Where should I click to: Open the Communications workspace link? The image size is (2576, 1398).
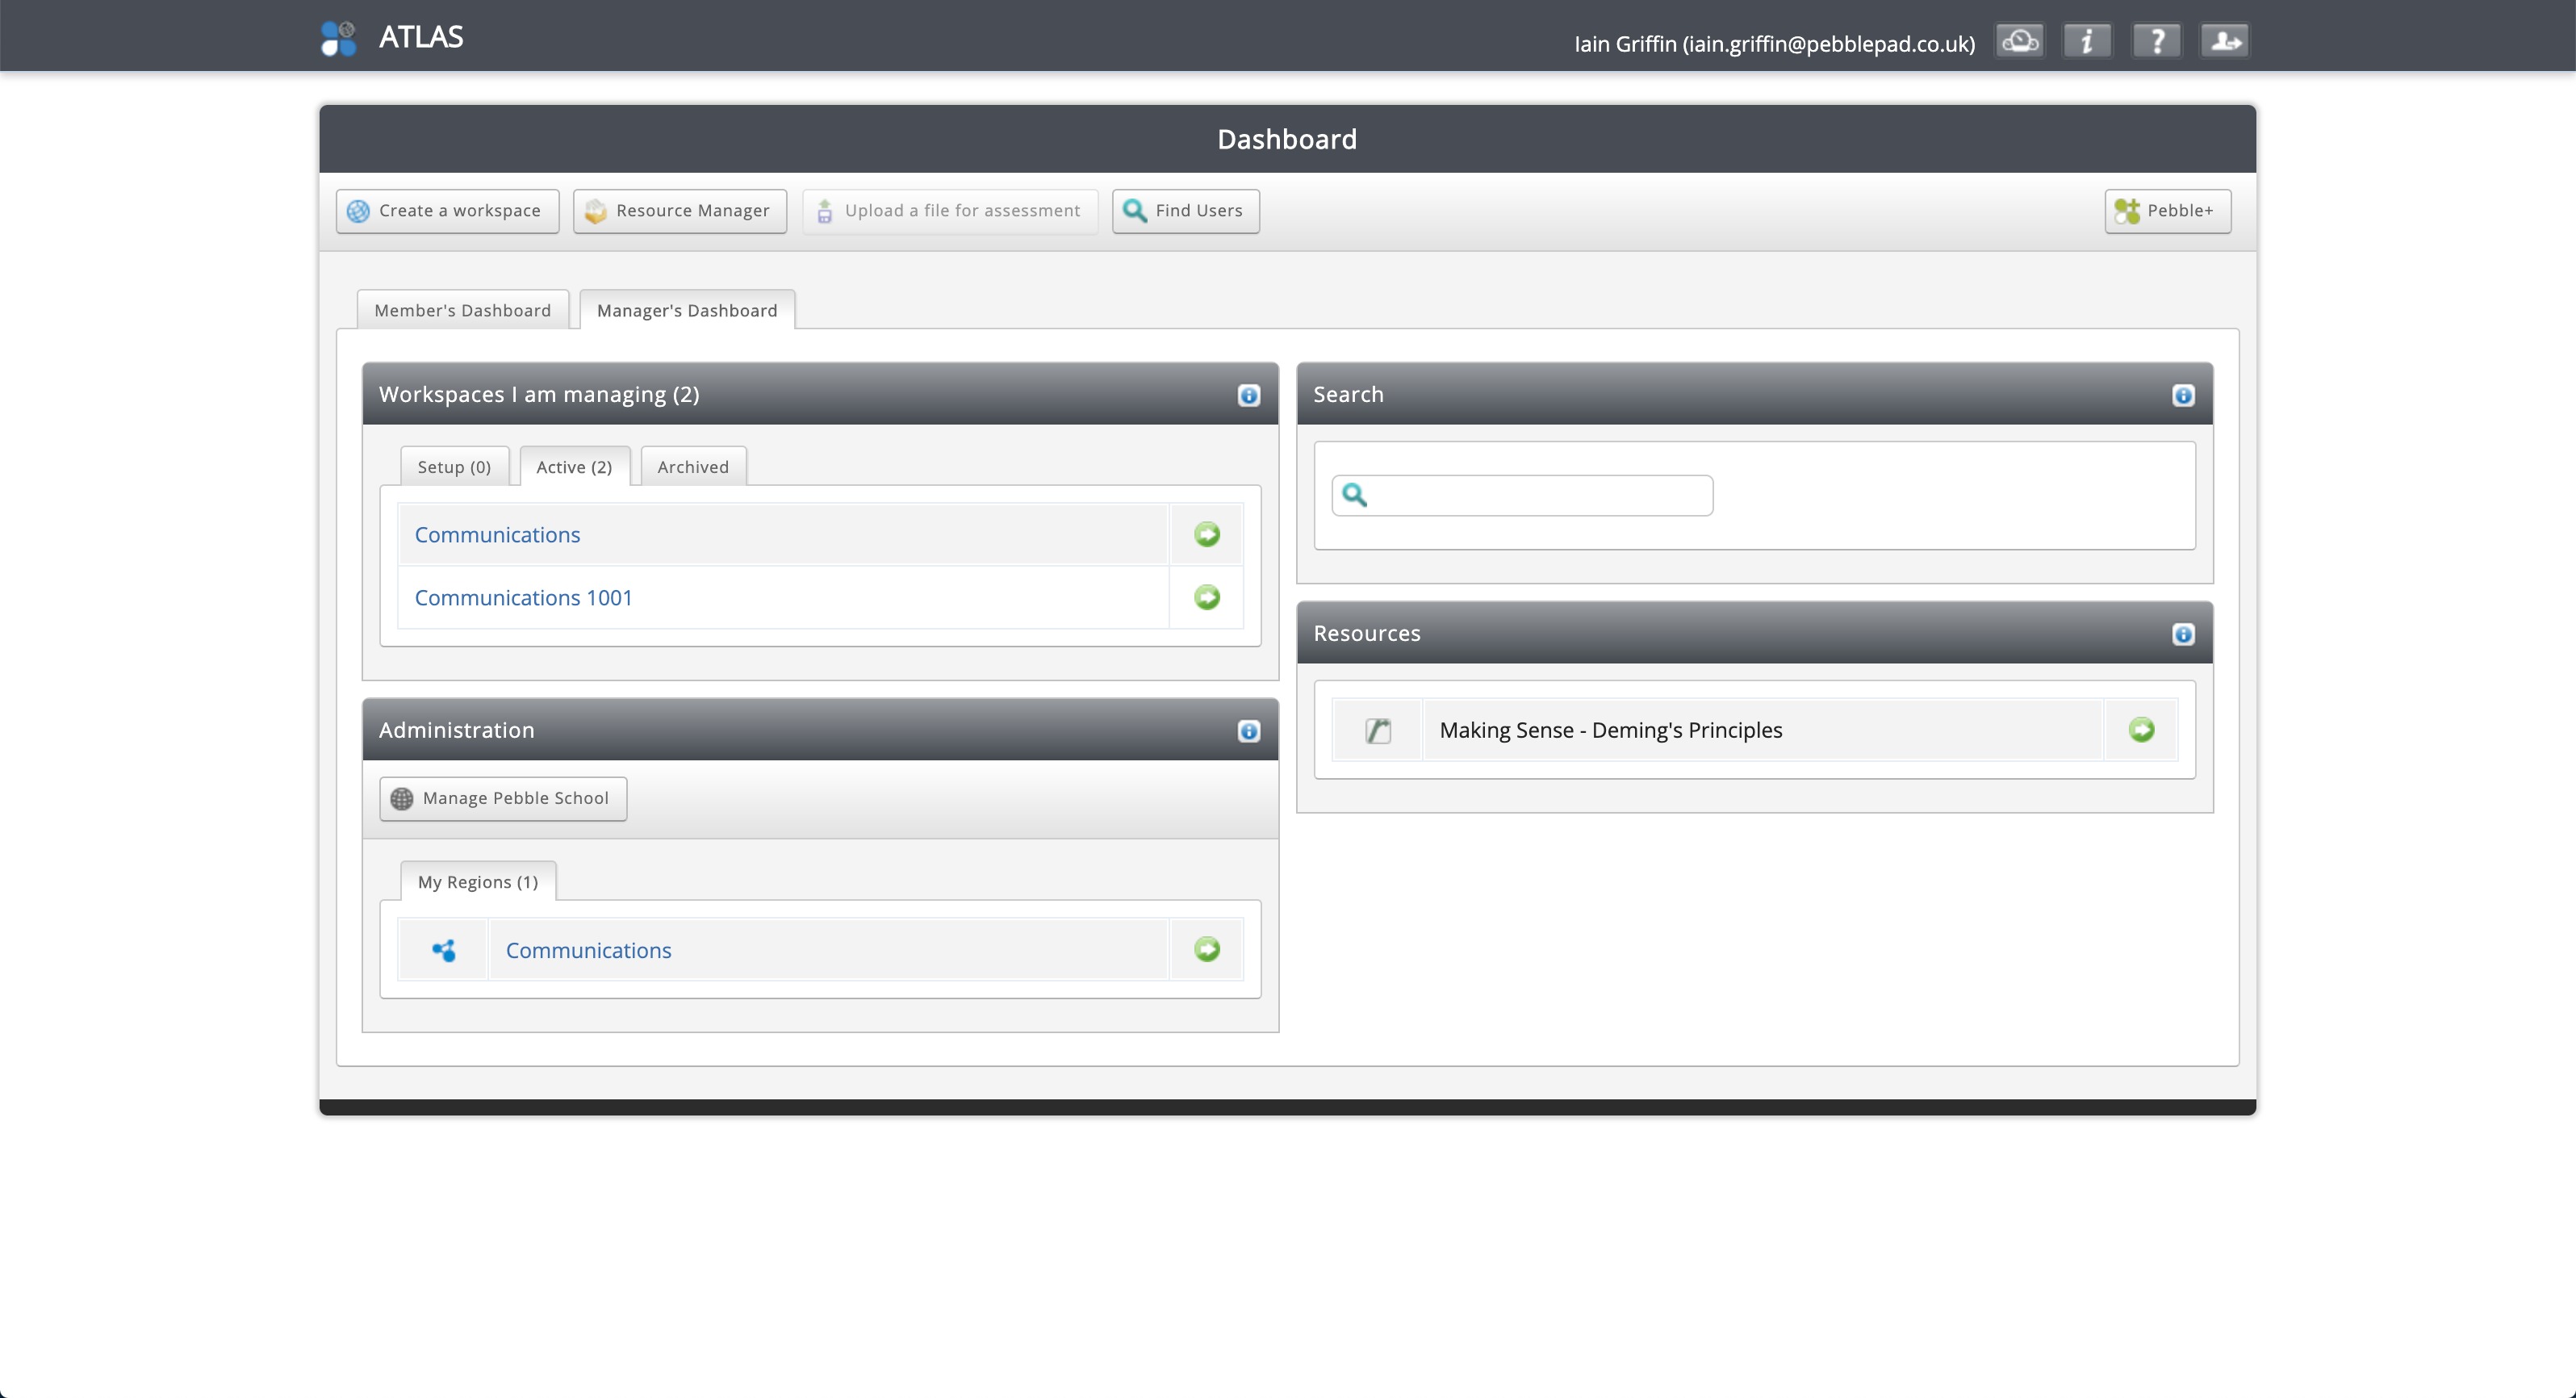pyautogui.click(x=497, y=535)
